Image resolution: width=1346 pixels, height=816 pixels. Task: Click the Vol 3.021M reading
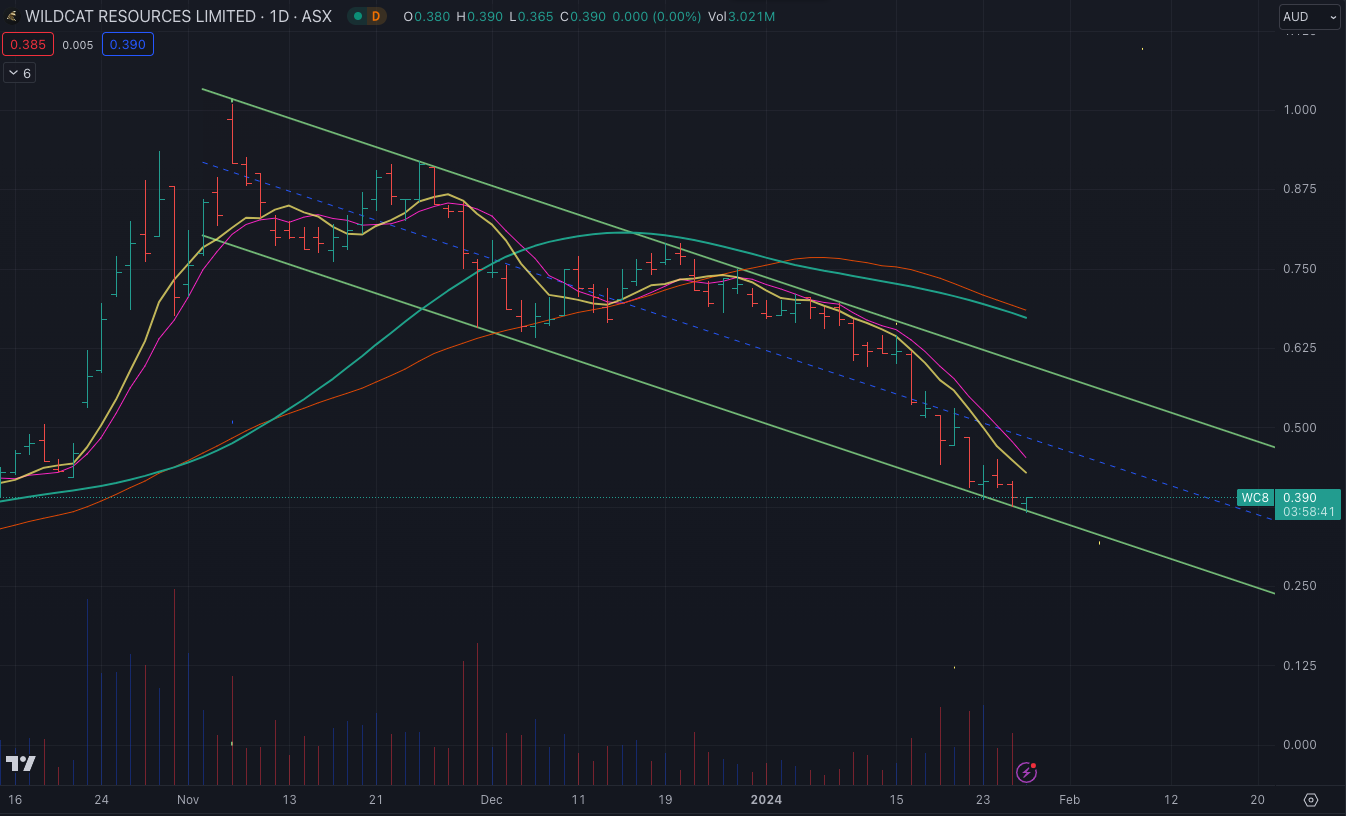click(742, 16)
